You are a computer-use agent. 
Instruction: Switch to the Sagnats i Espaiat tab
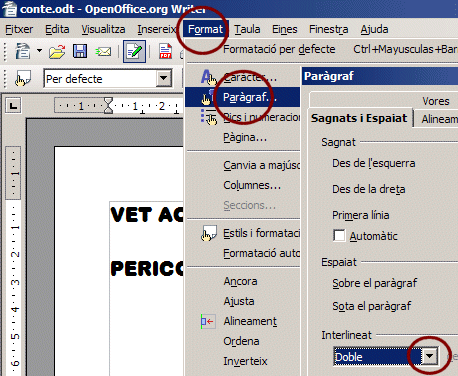[x=359, y=118]
